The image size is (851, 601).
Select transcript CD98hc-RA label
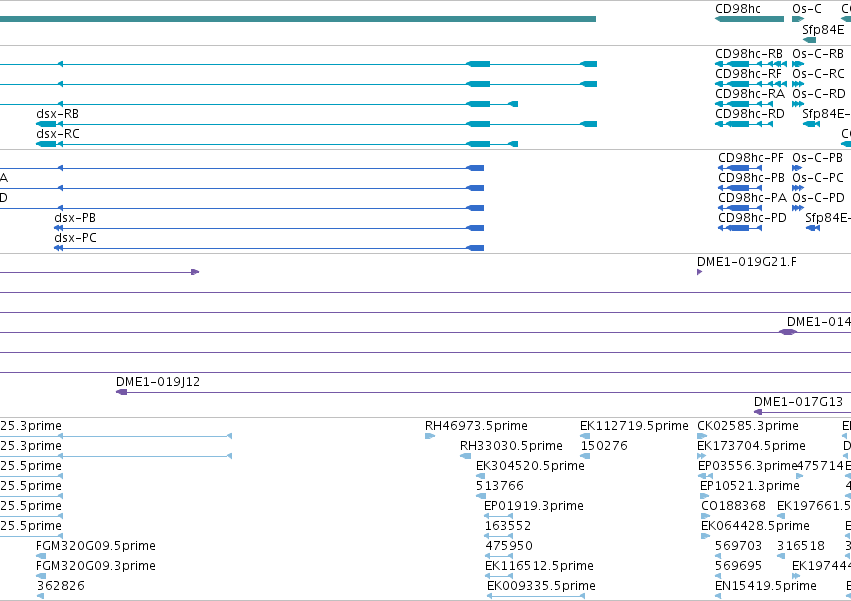[750, 93]
